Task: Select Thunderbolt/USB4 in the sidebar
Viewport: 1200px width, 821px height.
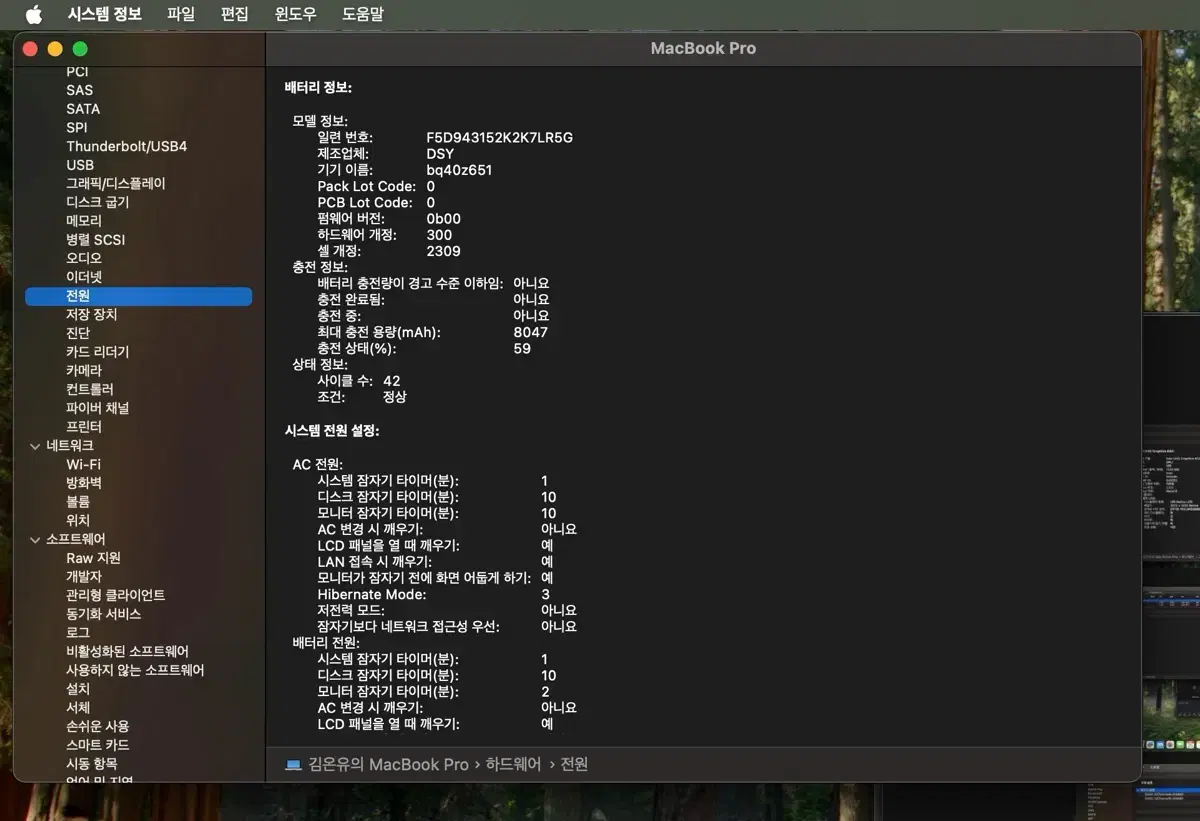Action: tap(127, 146)
